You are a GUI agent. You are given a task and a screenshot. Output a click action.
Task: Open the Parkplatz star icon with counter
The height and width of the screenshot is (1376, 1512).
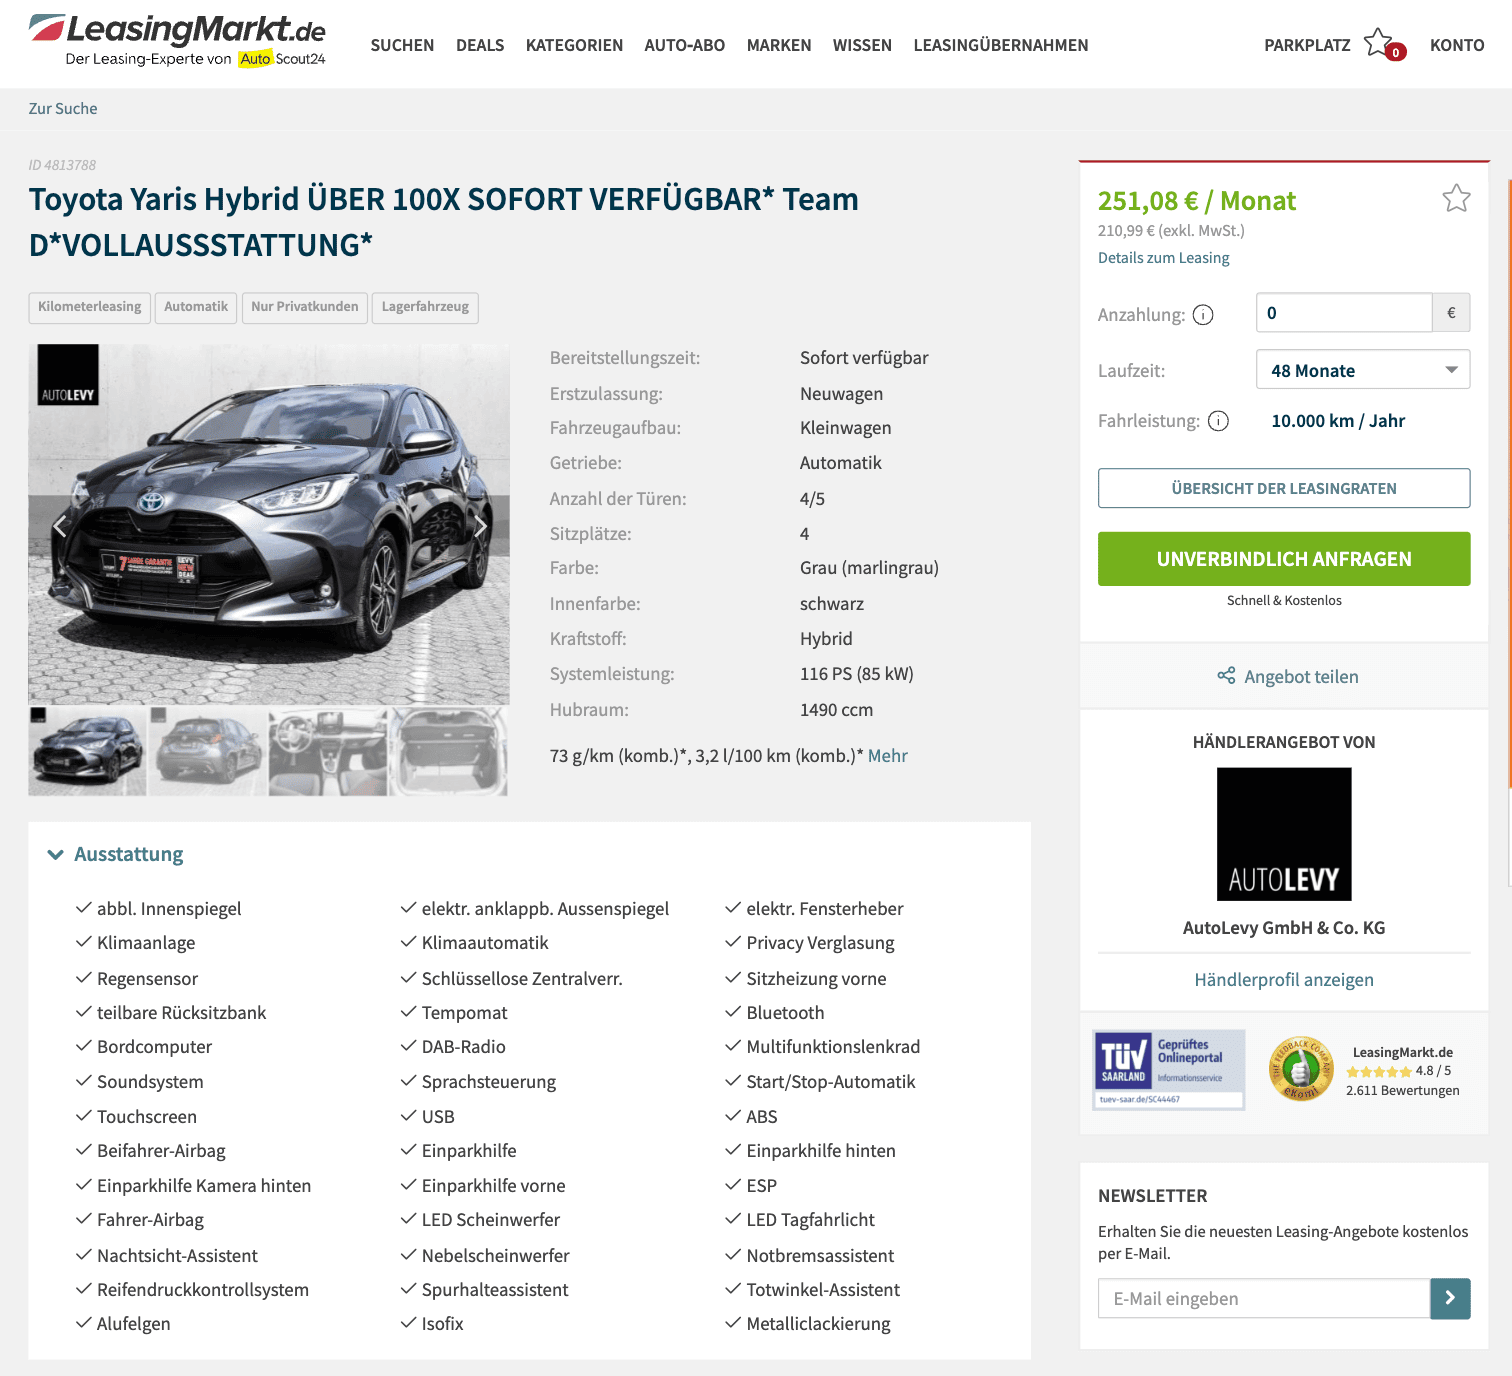(x=1385, y=44)
